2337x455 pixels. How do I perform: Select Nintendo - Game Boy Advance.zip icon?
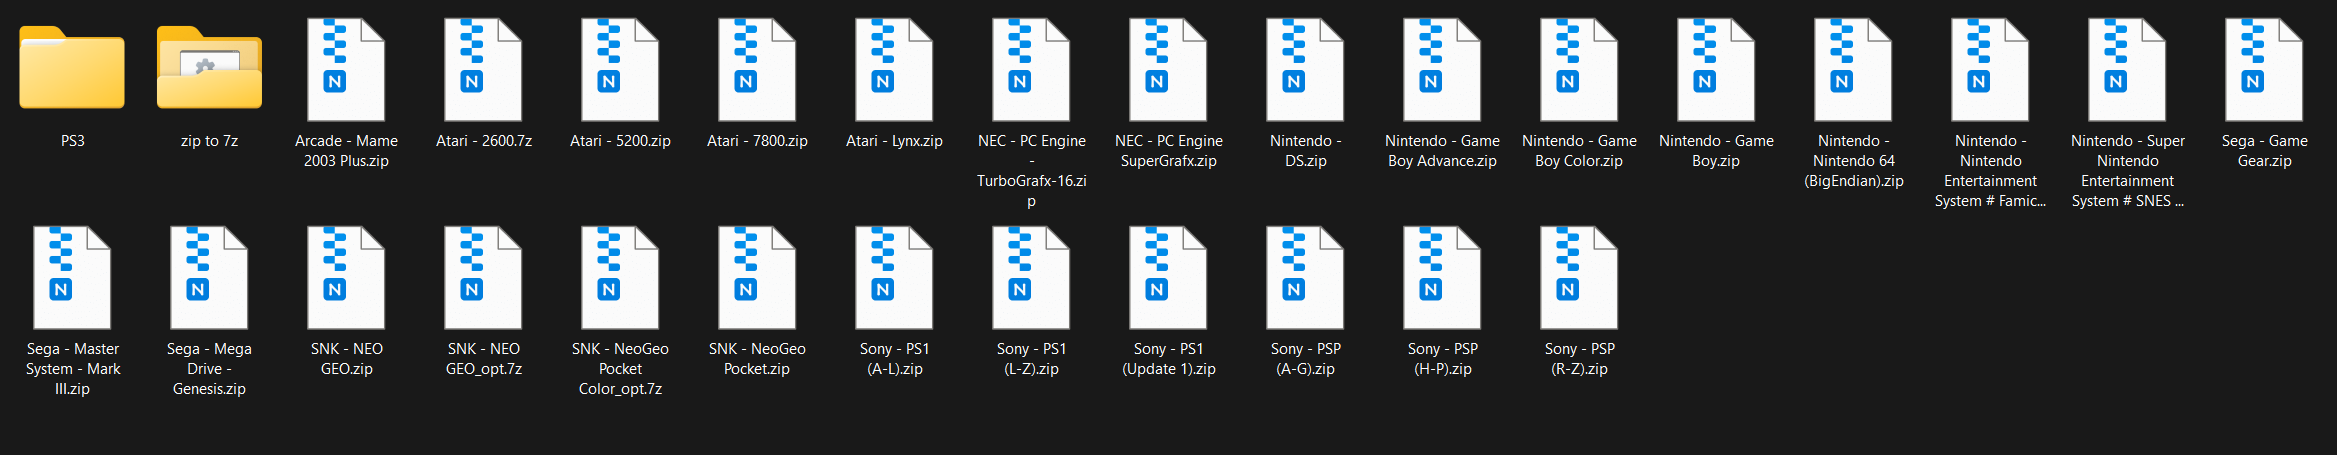[1442, 69]
